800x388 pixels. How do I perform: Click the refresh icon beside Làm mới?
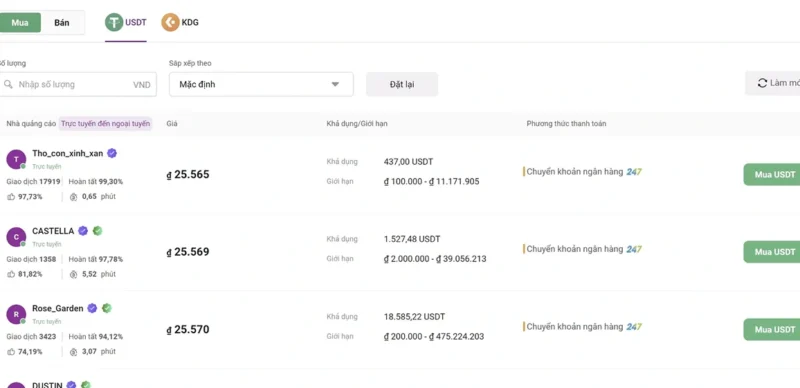click(x=762, y=83)
